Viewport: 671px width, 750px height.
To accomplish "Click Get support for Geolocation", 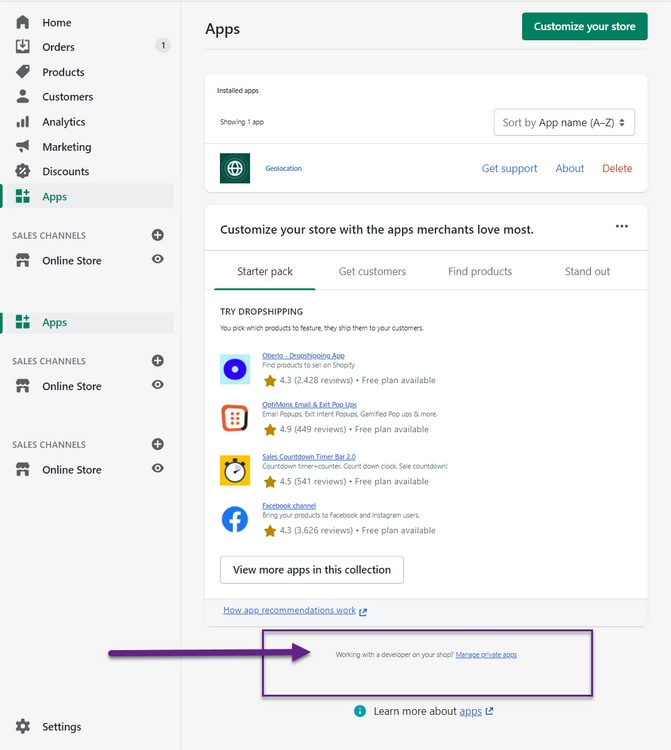I will 509,168.
